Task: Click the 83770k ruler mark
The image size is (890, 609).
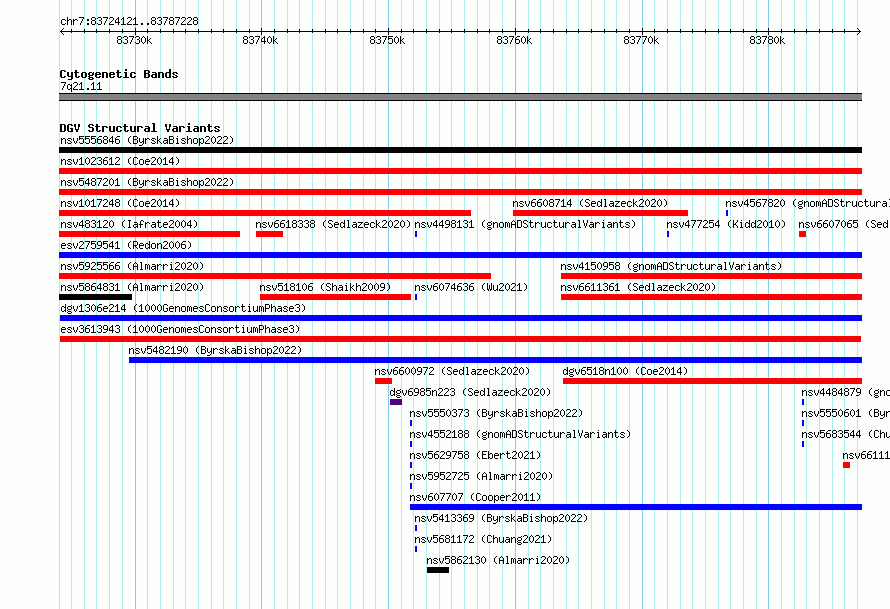Action: pyautogui.click(x=641, y=40)
